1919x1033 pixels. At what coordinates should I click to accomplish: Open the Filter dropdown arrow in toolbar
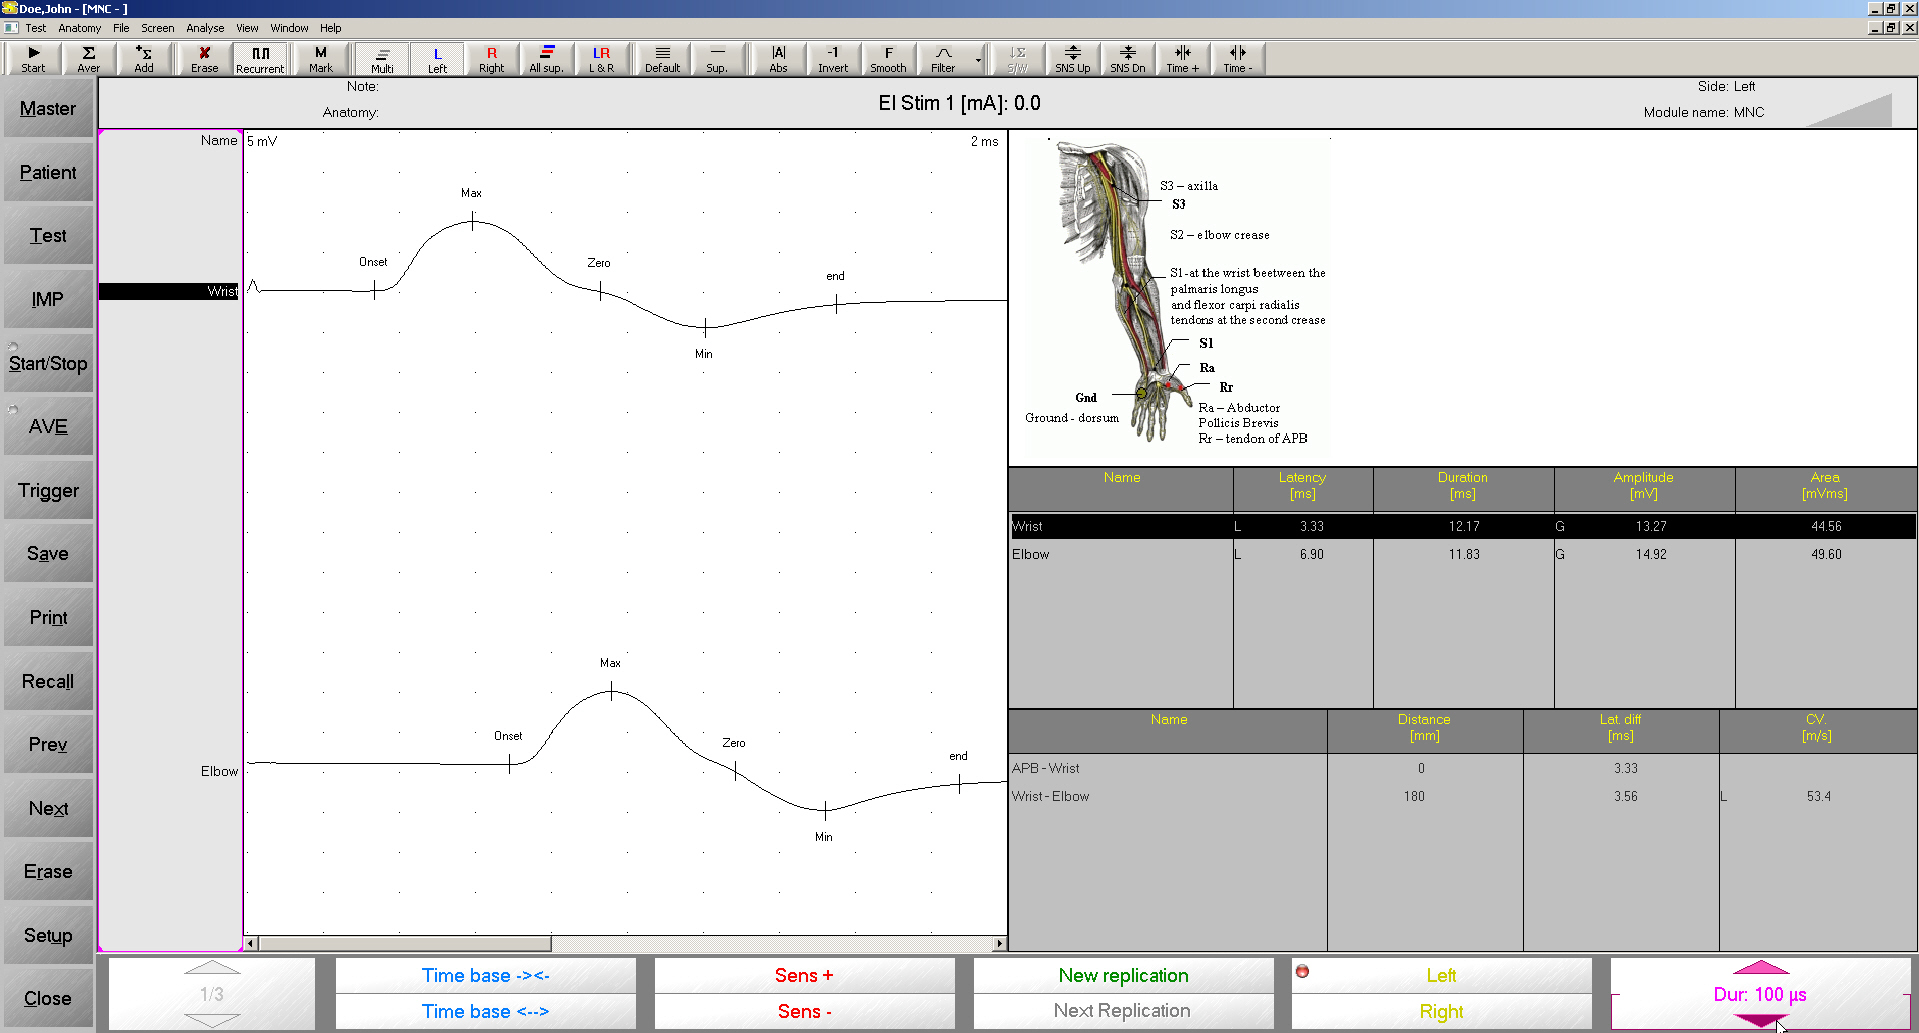[978, 60]
